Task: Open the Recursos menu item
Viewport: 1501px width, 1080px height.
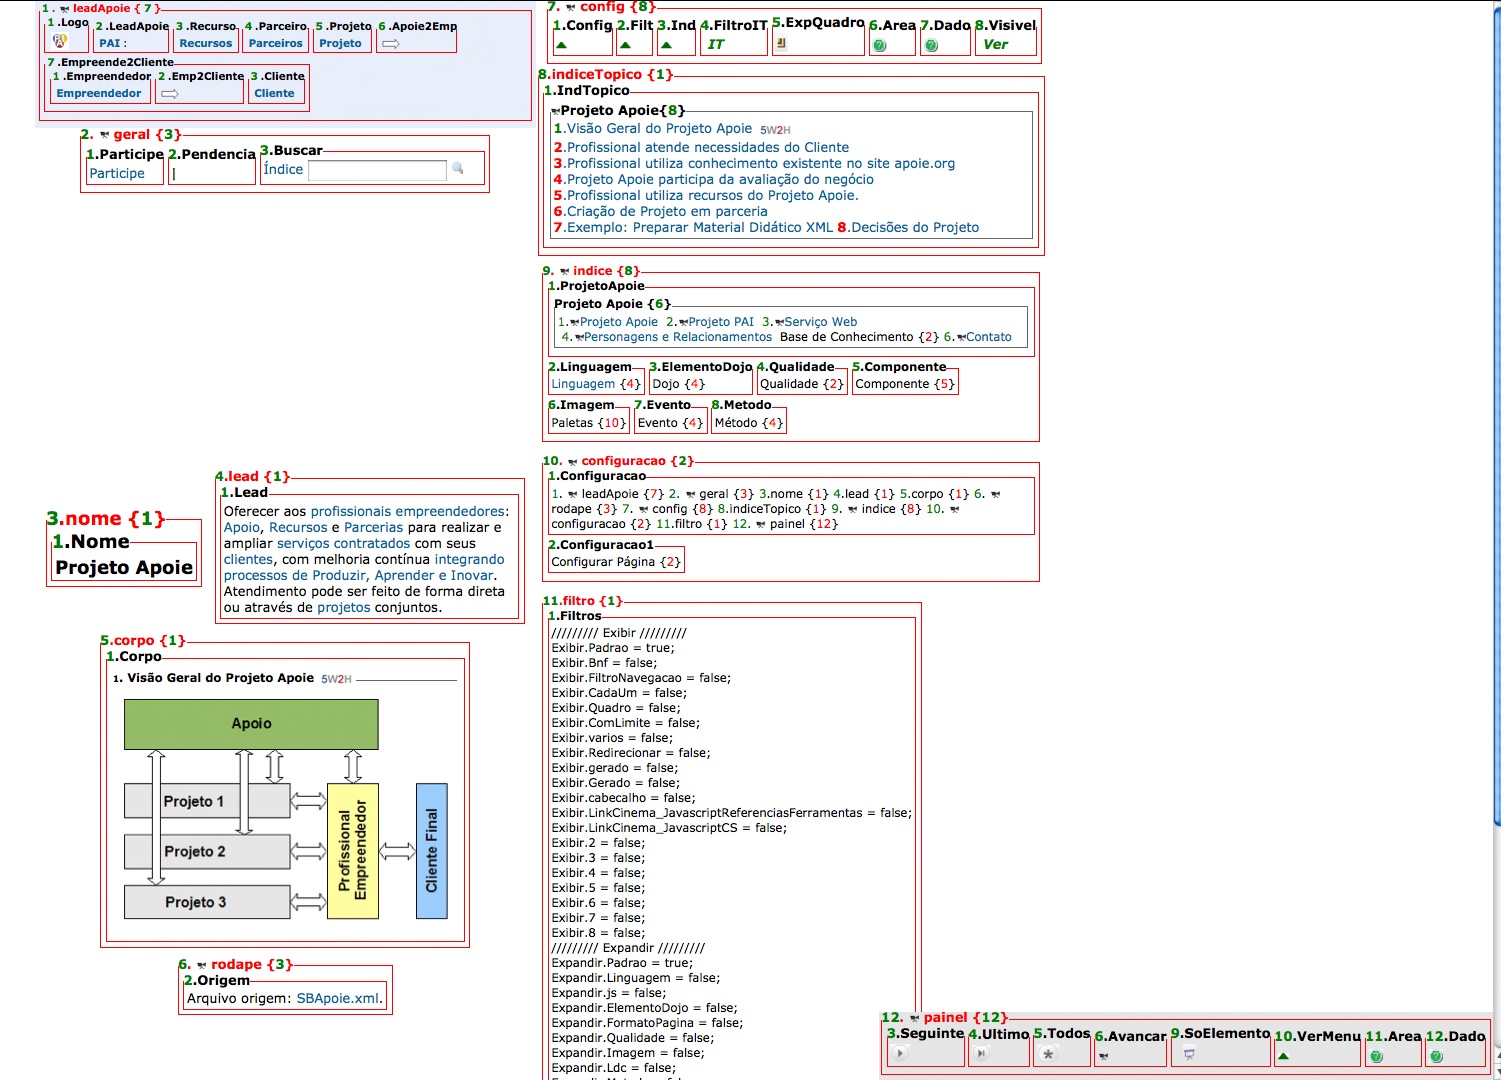Action: click(x=206, y=43)
